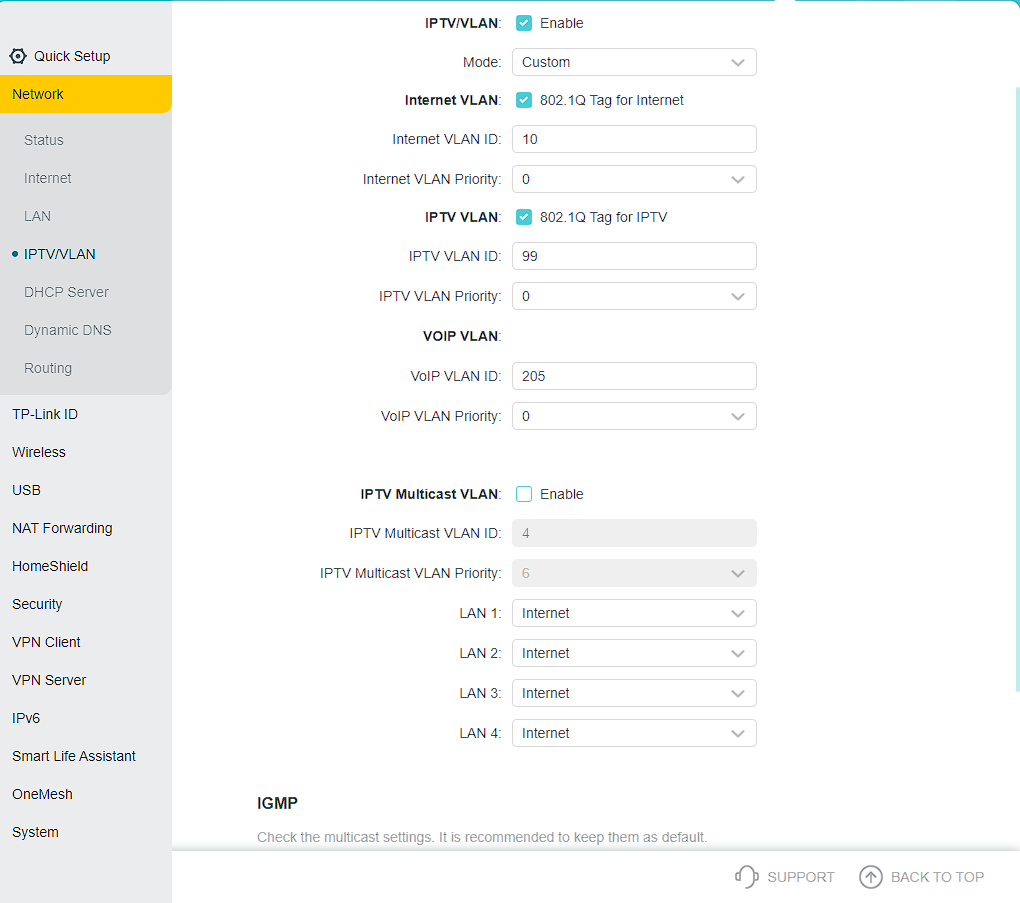
Task: Click the BACK TO TOP link
Action: coord(937,877)
